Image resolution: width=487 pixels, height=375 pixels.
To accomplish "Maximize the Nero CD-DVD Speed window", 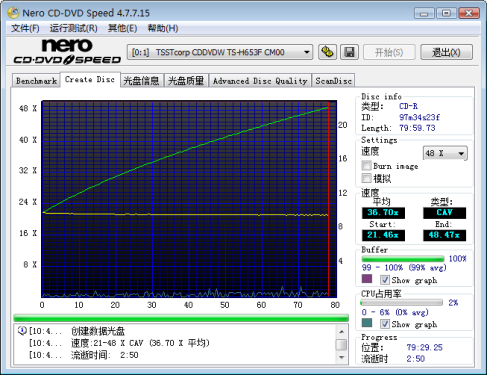I will 446,13.
